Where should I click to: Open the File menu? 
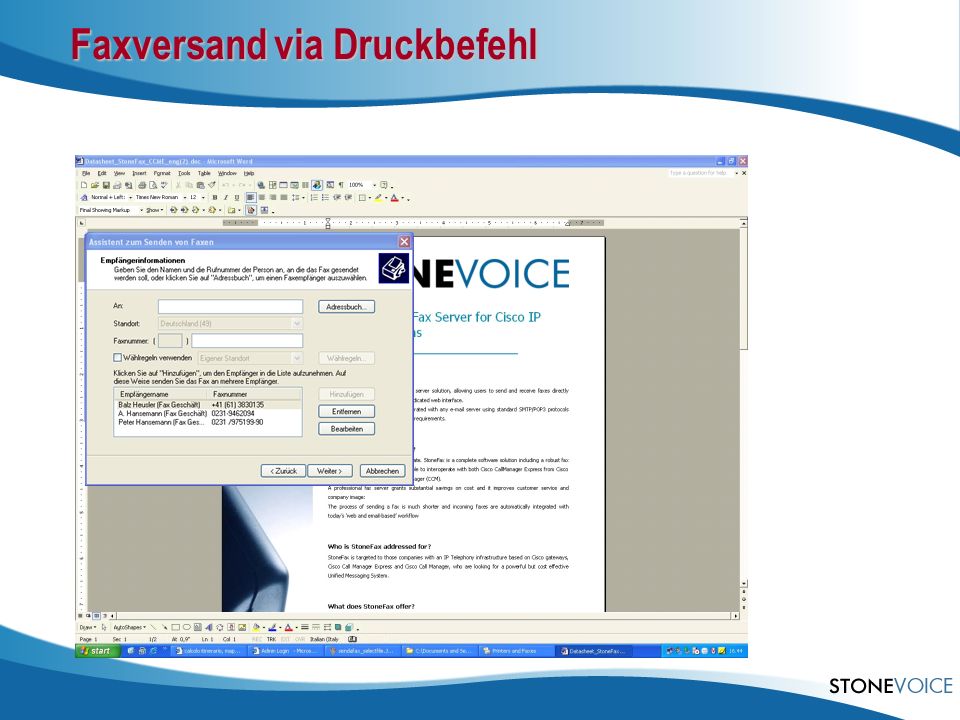click(x=86, y=173)
